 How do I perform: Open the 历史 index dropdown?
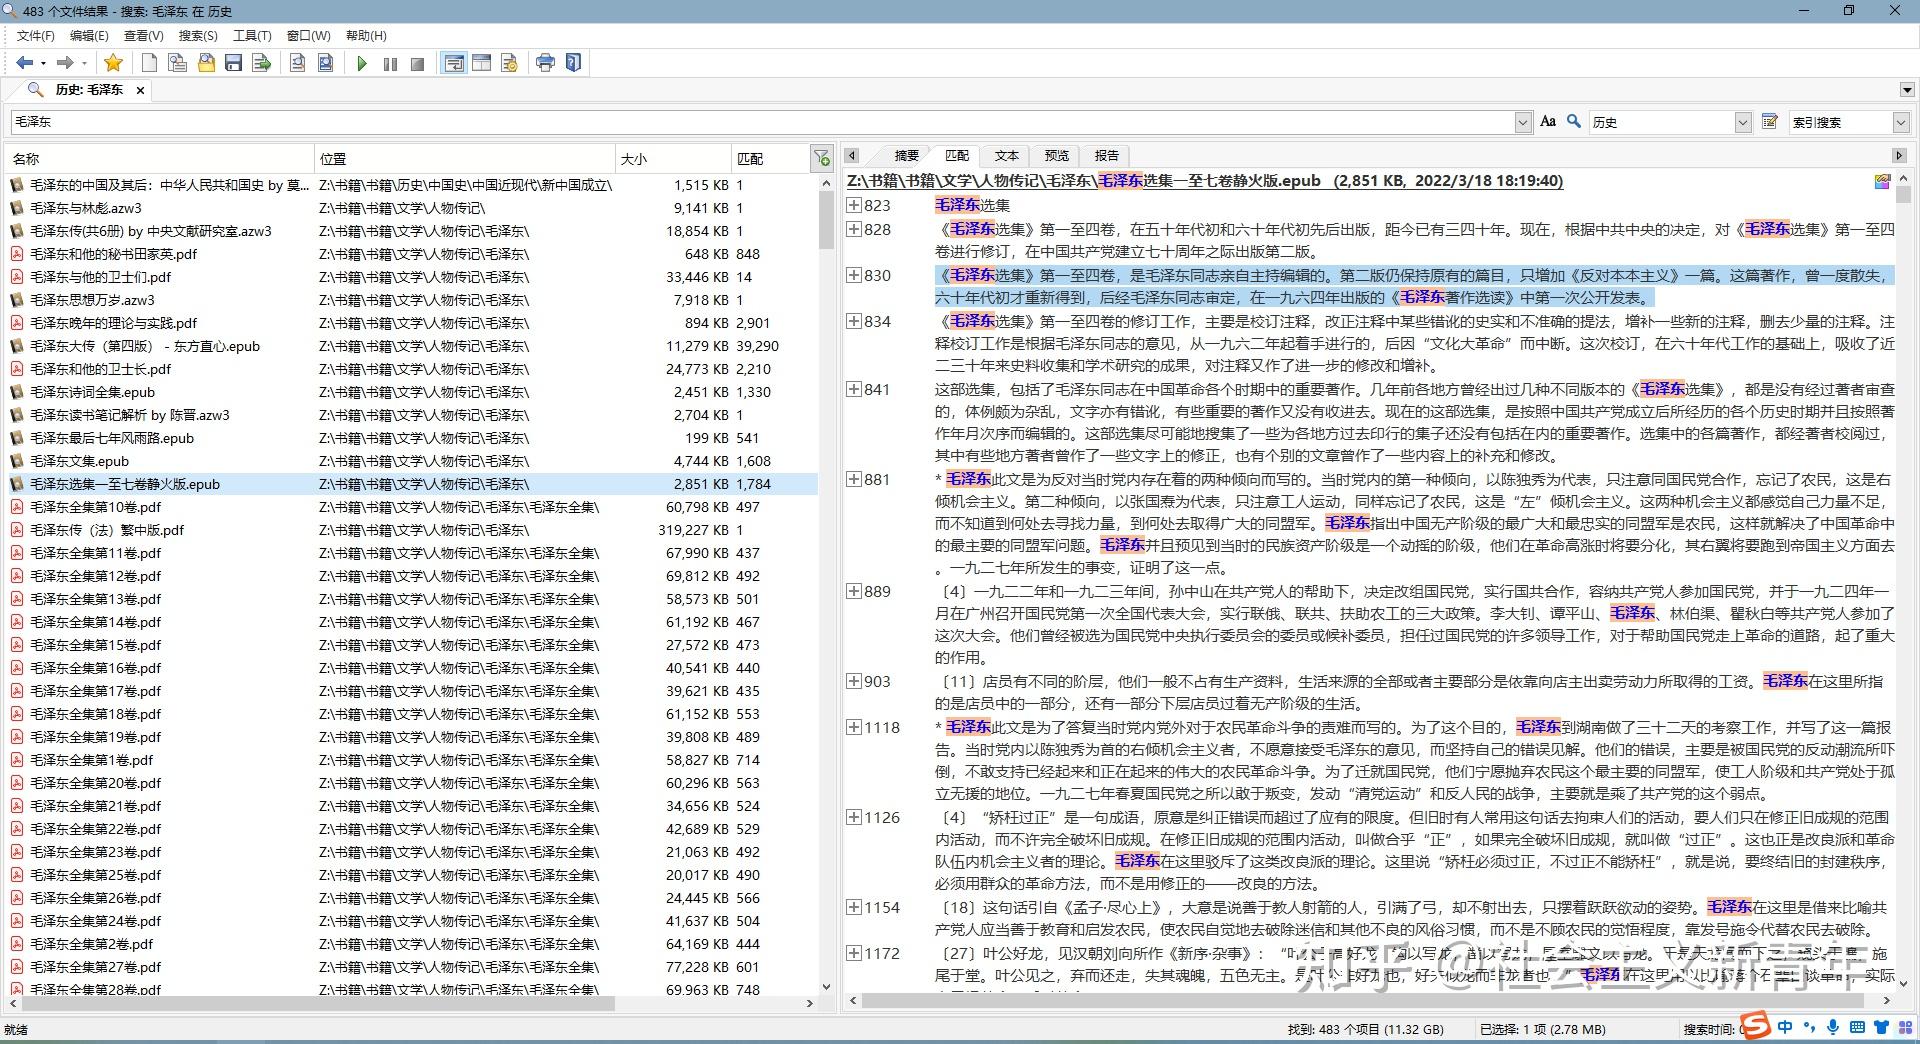[x=1745, y=121]
